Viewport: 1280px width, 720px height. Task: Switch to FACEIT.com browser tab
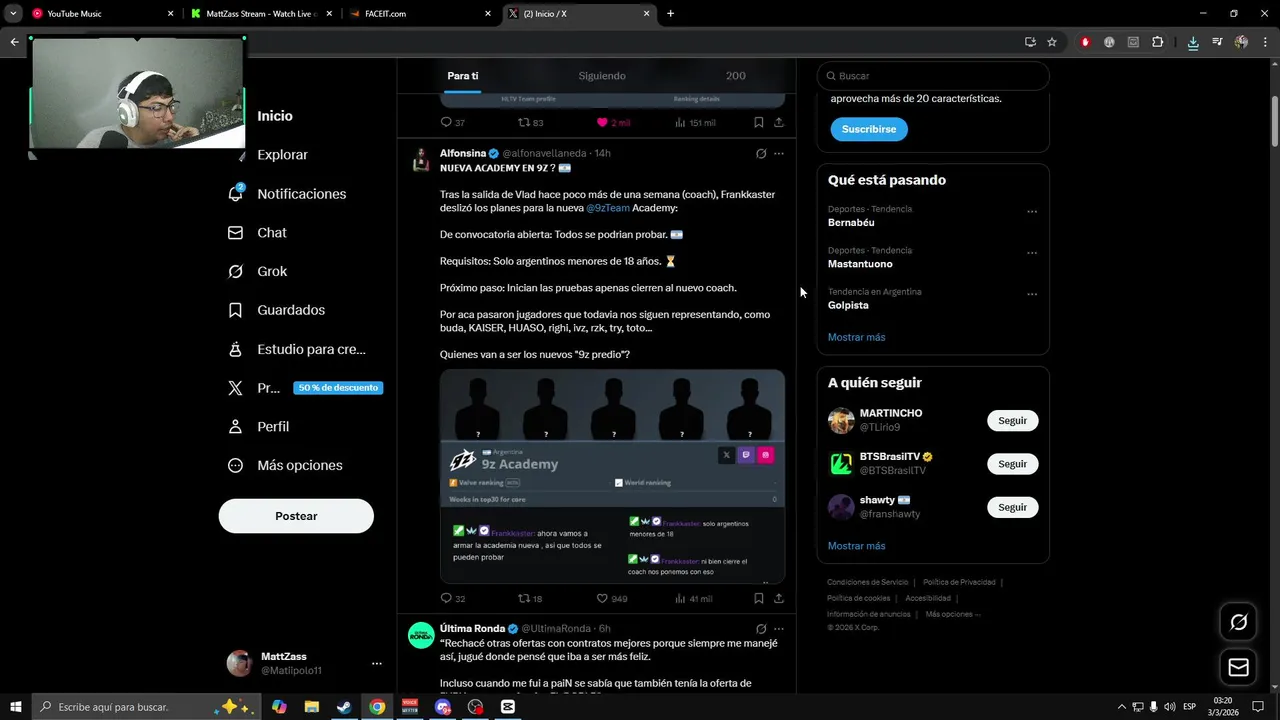tap(420, 14)
